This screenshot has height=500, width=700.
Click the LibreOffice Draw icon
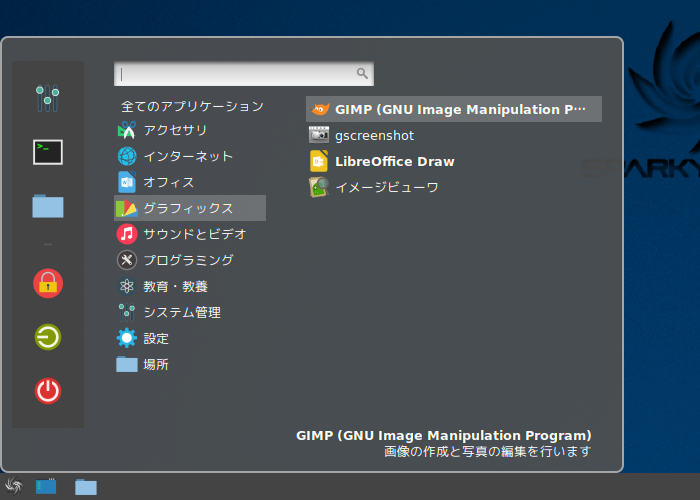[x=319, y=161]
